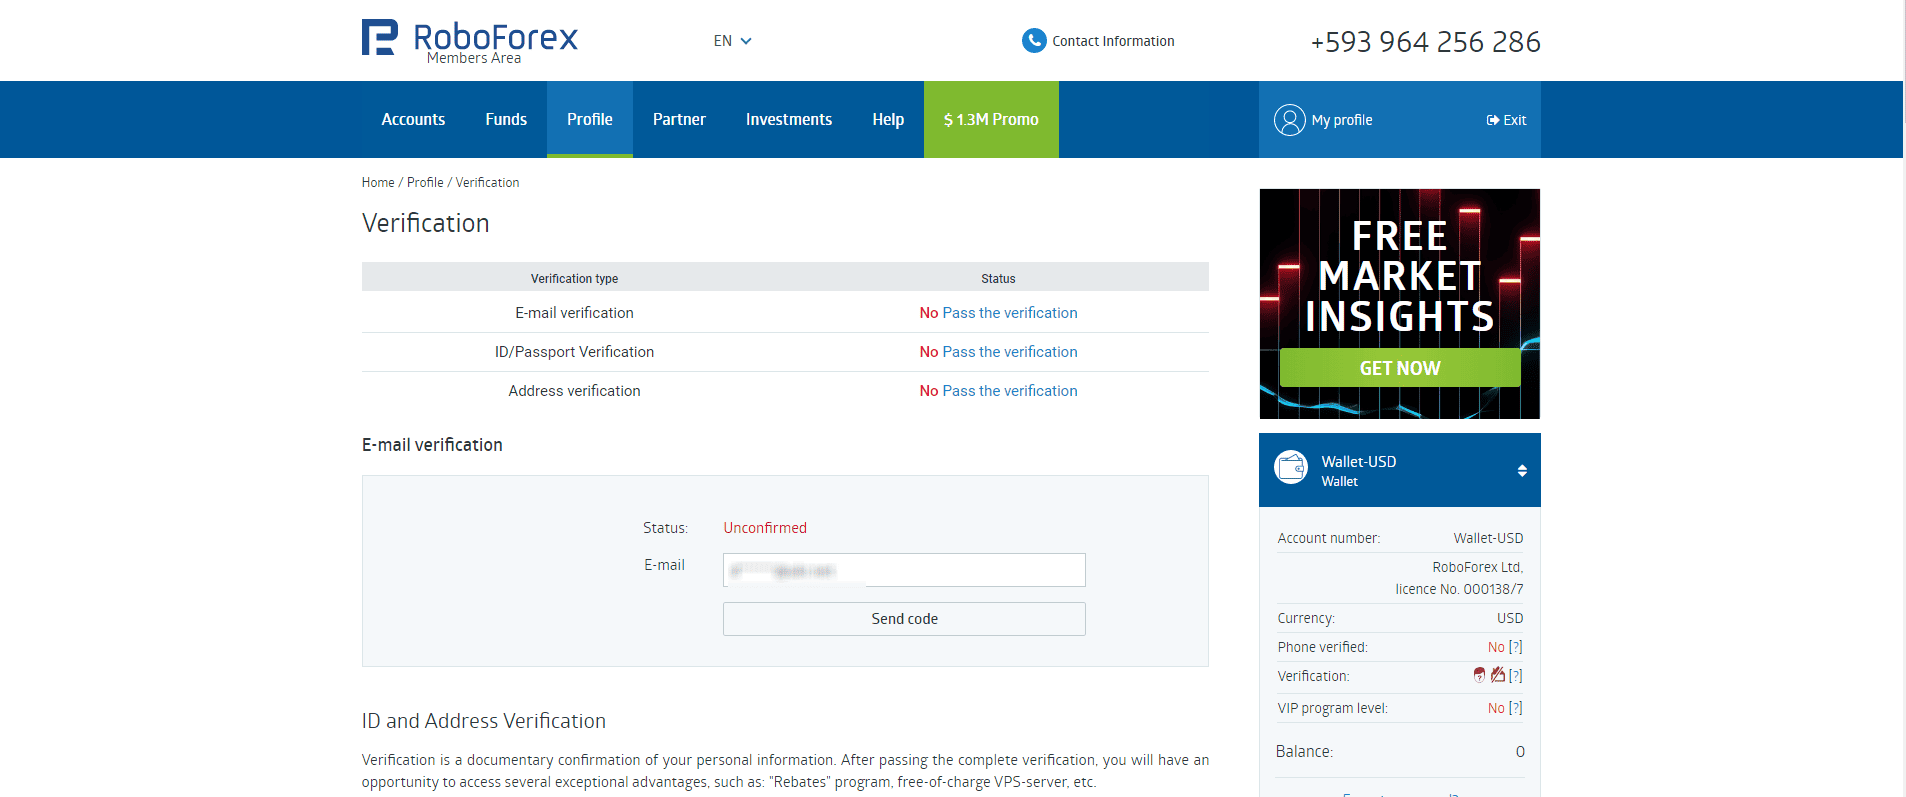Open the Investments menu

point(789,119)
